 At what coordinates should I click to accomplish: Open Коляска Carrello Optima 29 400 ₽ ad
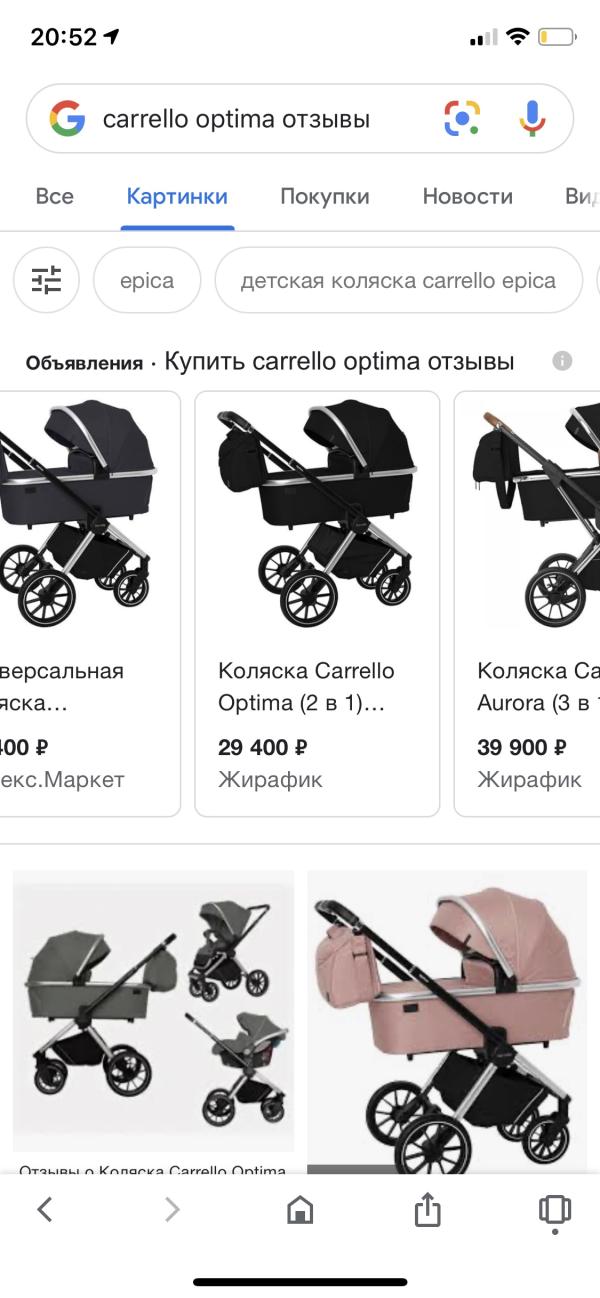pos(317,604)
